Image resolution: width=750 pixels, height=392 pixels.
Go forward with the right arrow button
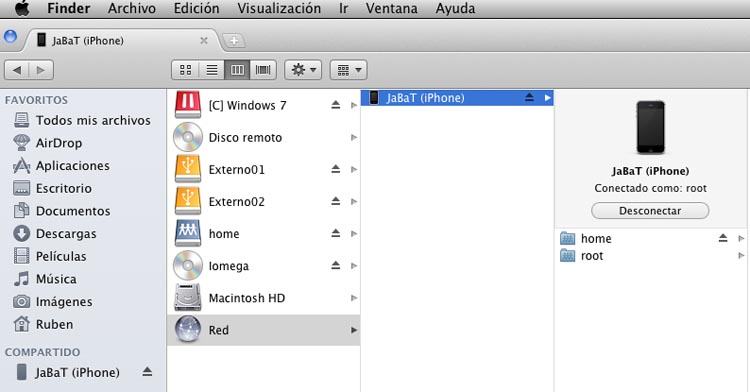click(x=41, y=70)
